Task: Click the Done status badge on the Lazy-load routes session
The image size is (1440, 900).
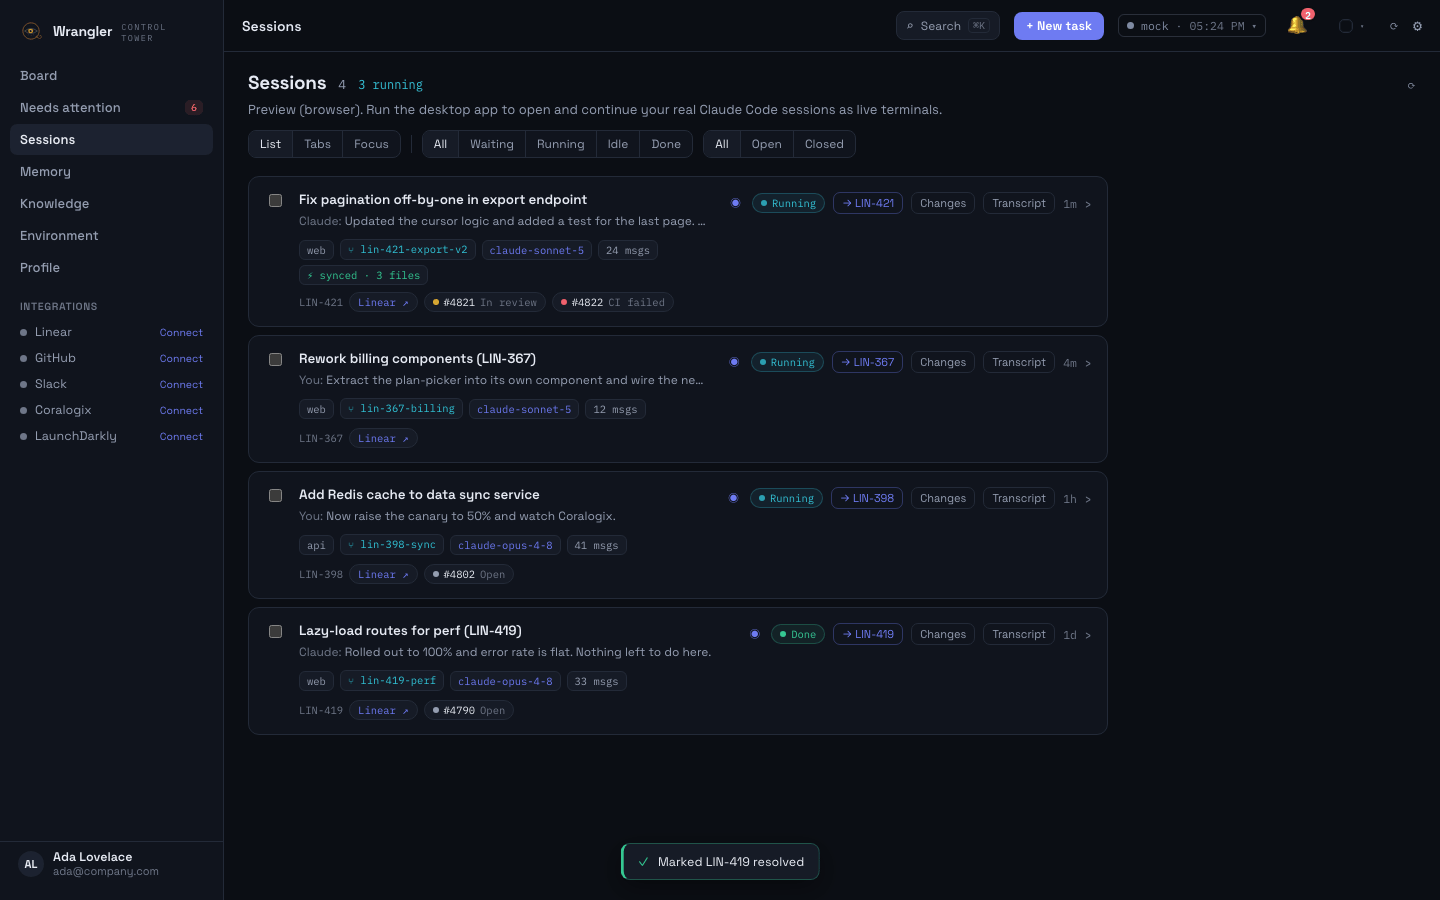Action: click(797, 634)
